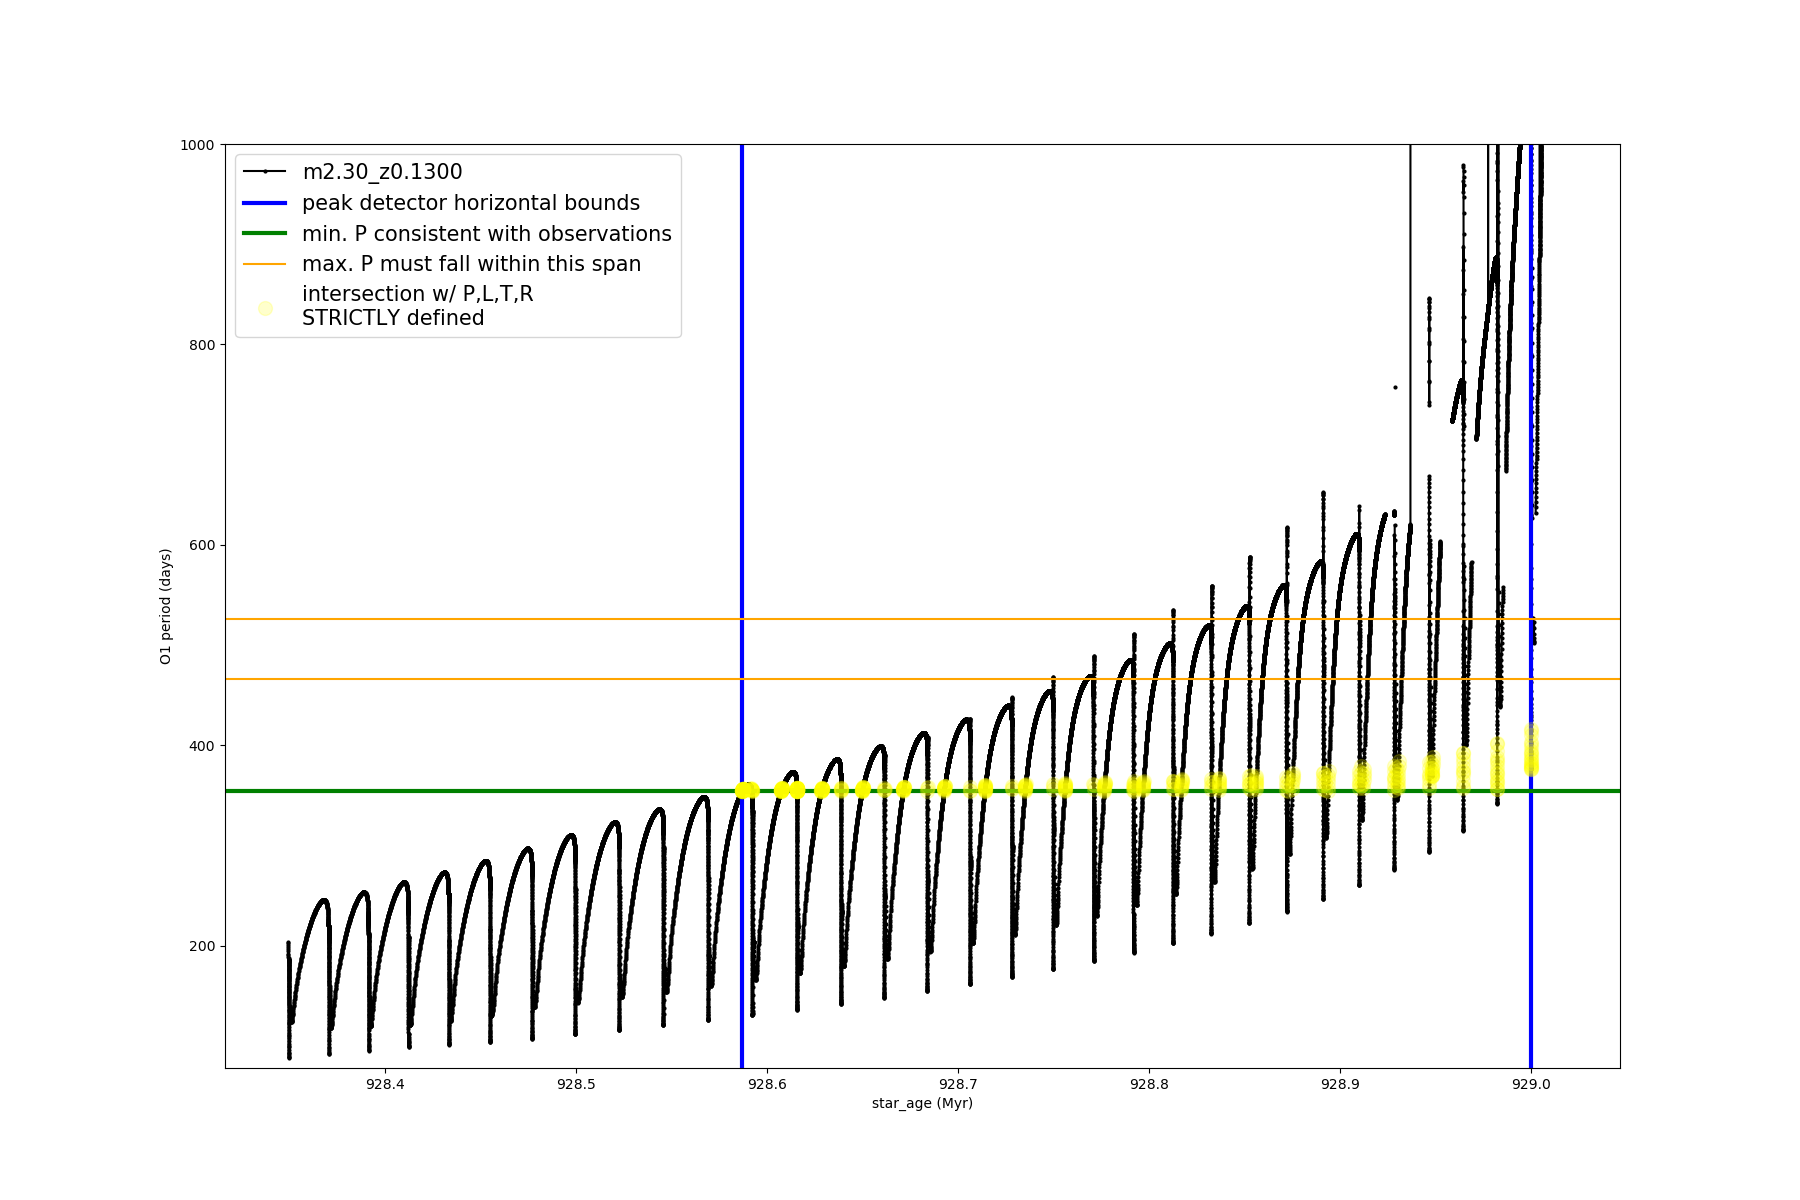Click the blue line sample in the legend
The width and height of the screenshot is (1800, 1200).
click(x=265, y=203)
